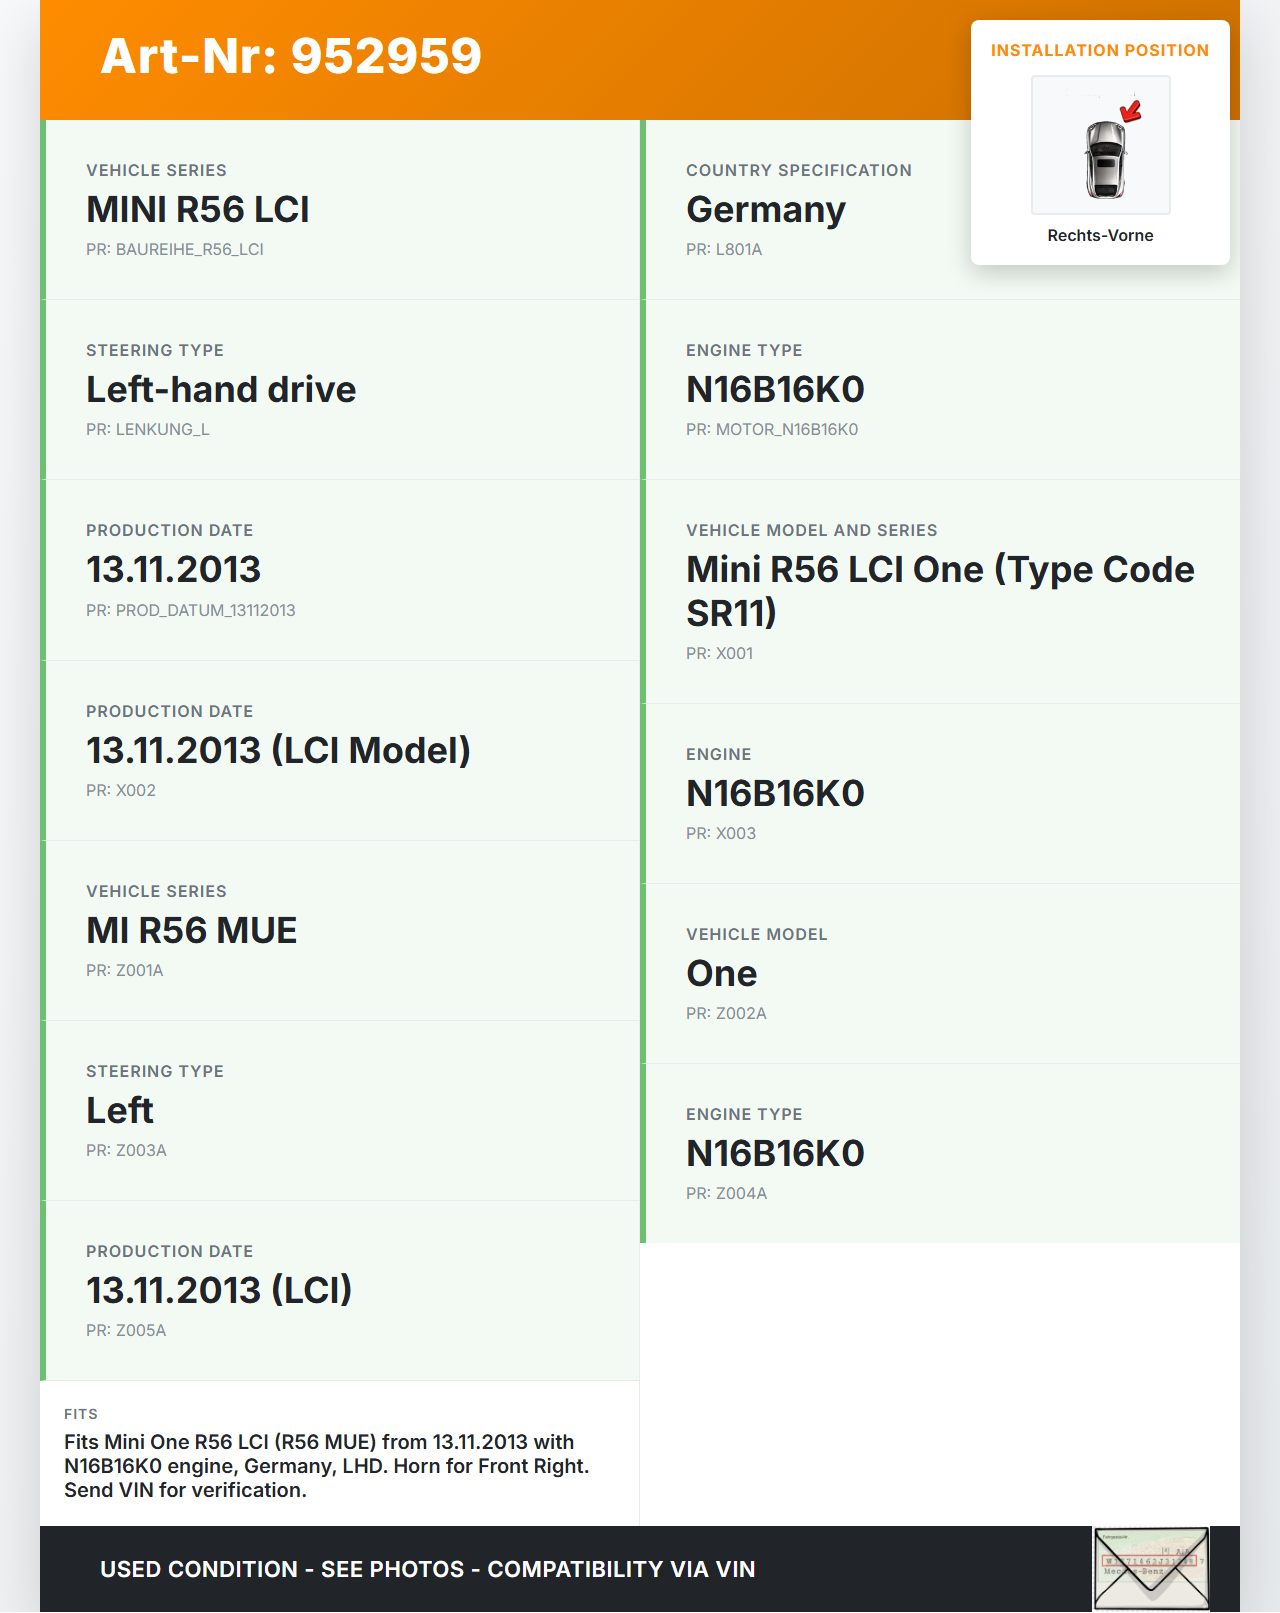Select the 13.11.2013 (LCI Model) production date
Viewport: 1280px width, 1613px height.
click(x=278, y=751)
